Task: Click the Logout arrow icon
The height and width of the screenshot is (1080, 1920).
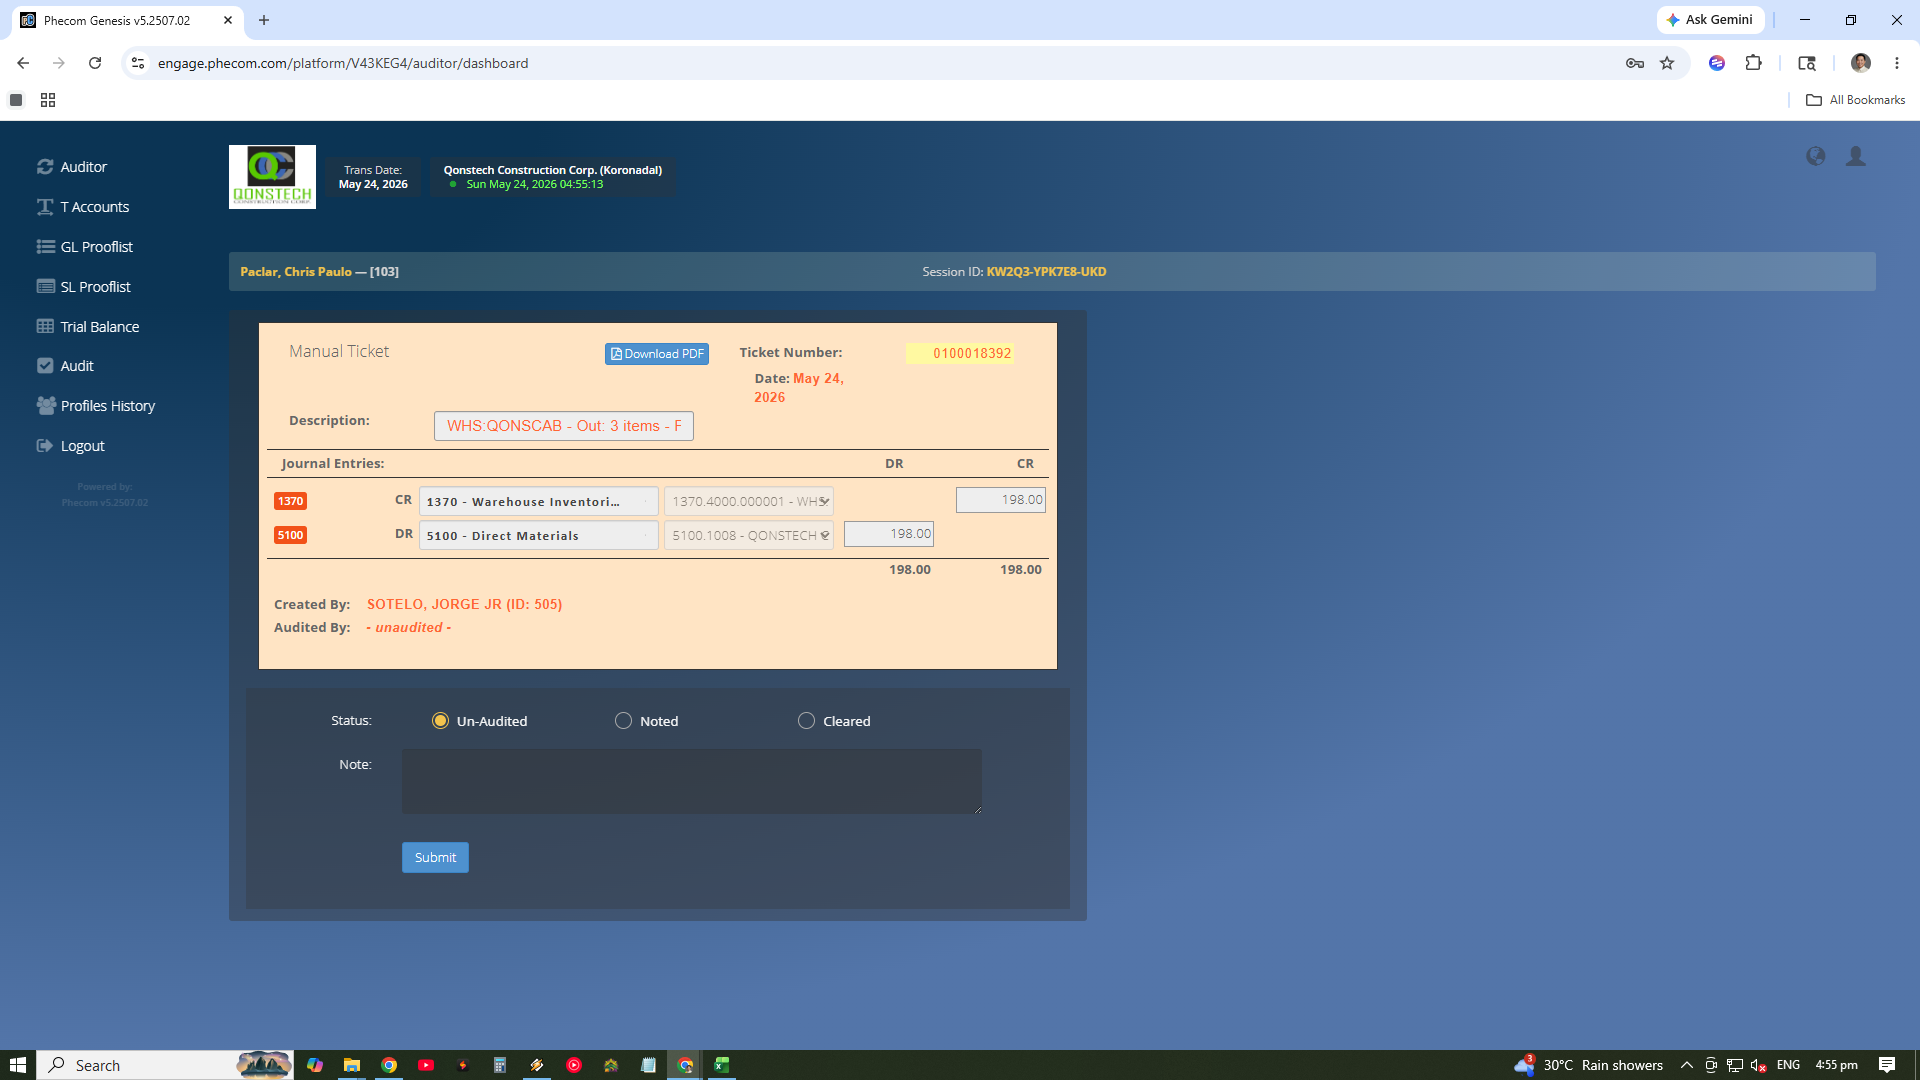Action: (45, 446)
